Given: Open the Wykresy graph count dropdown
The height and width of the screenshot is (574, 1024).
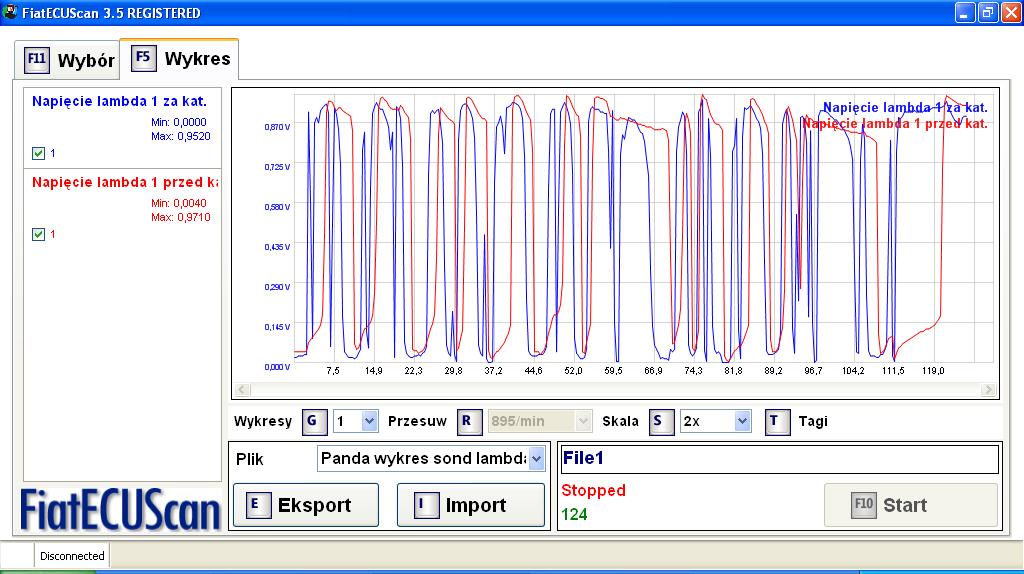Looking at the screenshot, I should pyautogui.click(x=368, y=421).
